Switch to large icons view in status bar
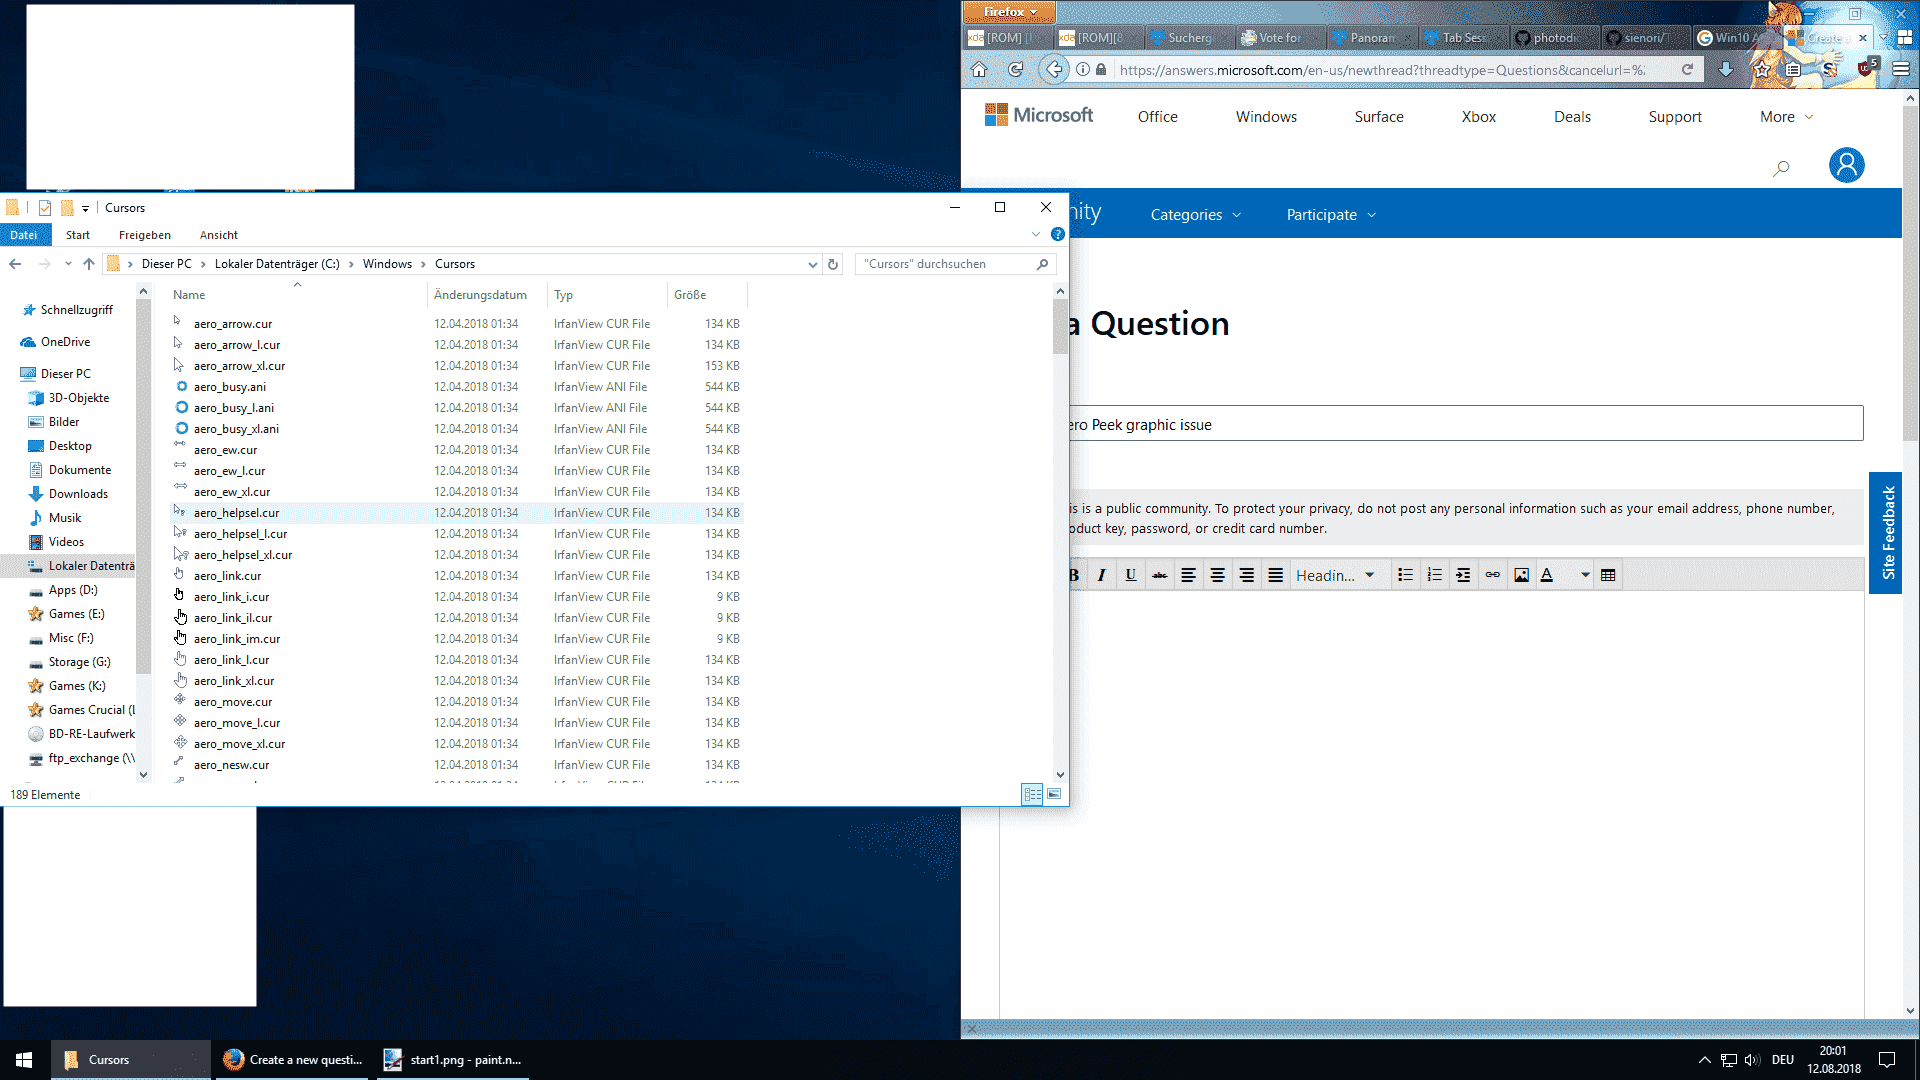This screenshot has width=1920, height=1080. (x=1054, y=794)
